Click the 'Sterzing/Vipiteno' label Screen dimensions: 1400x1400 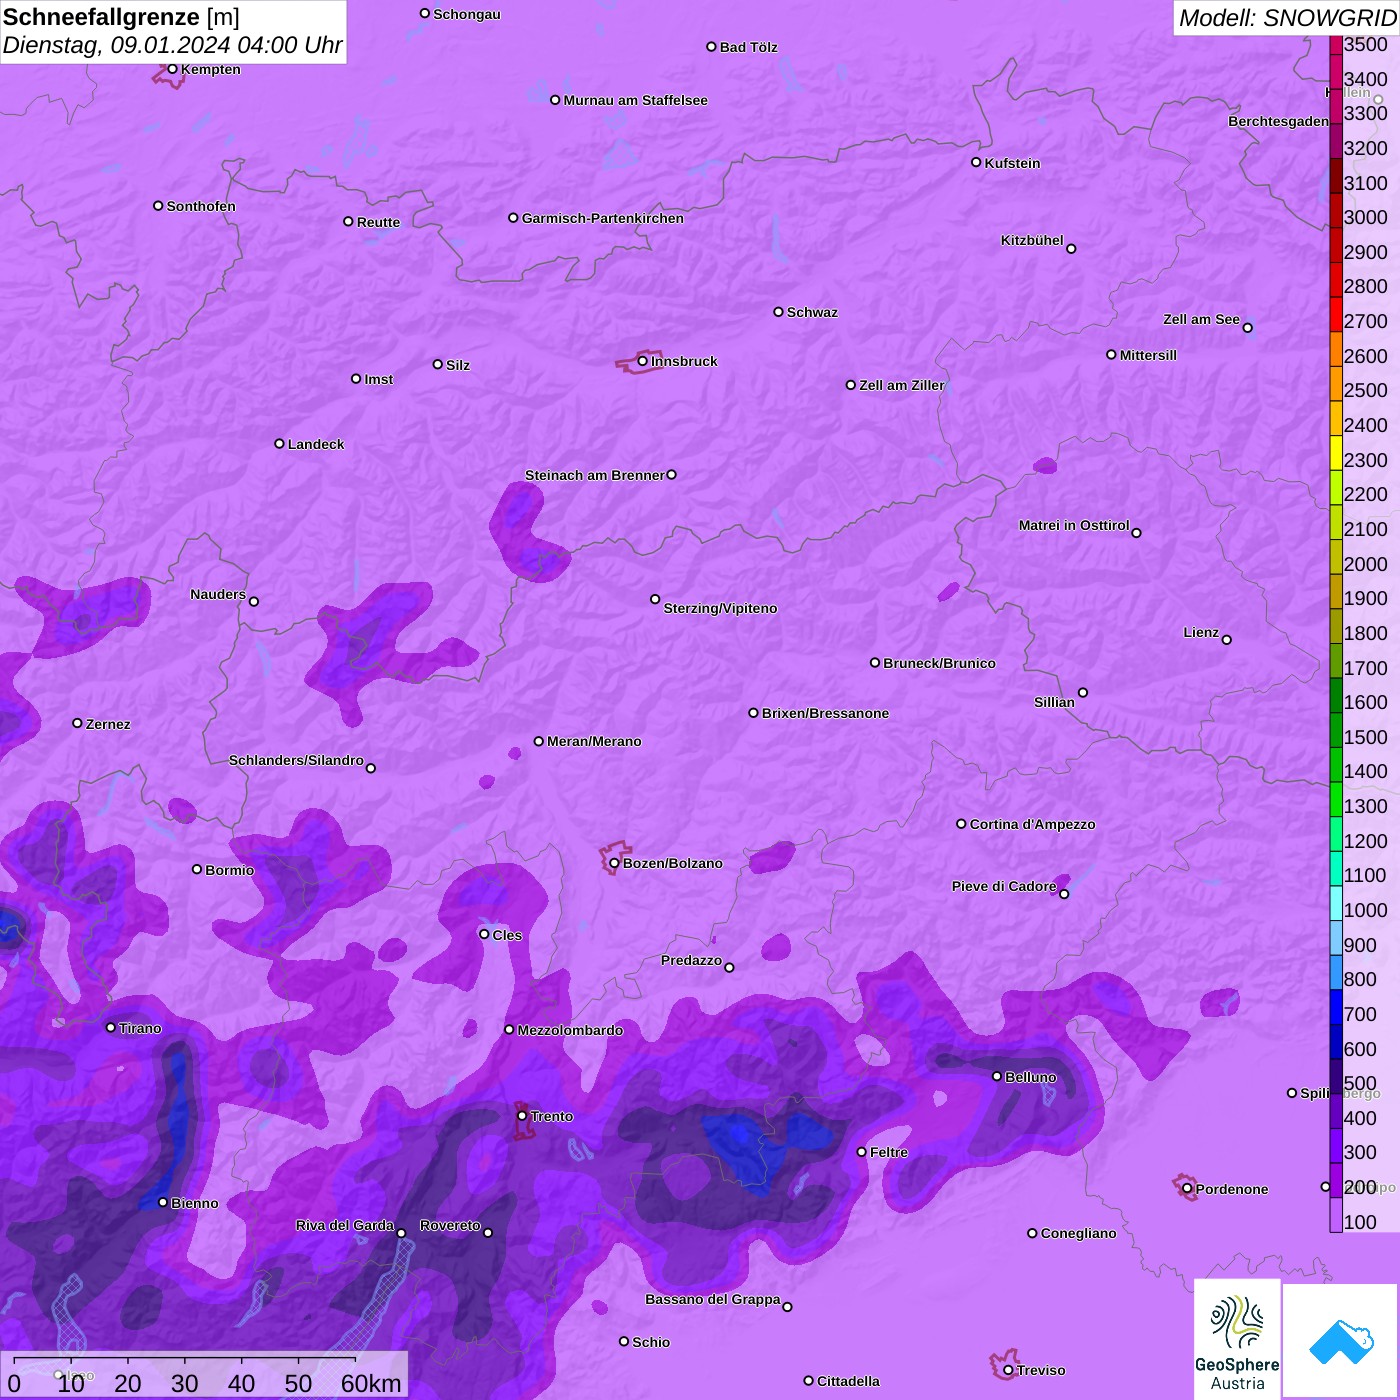pos(720,608)
